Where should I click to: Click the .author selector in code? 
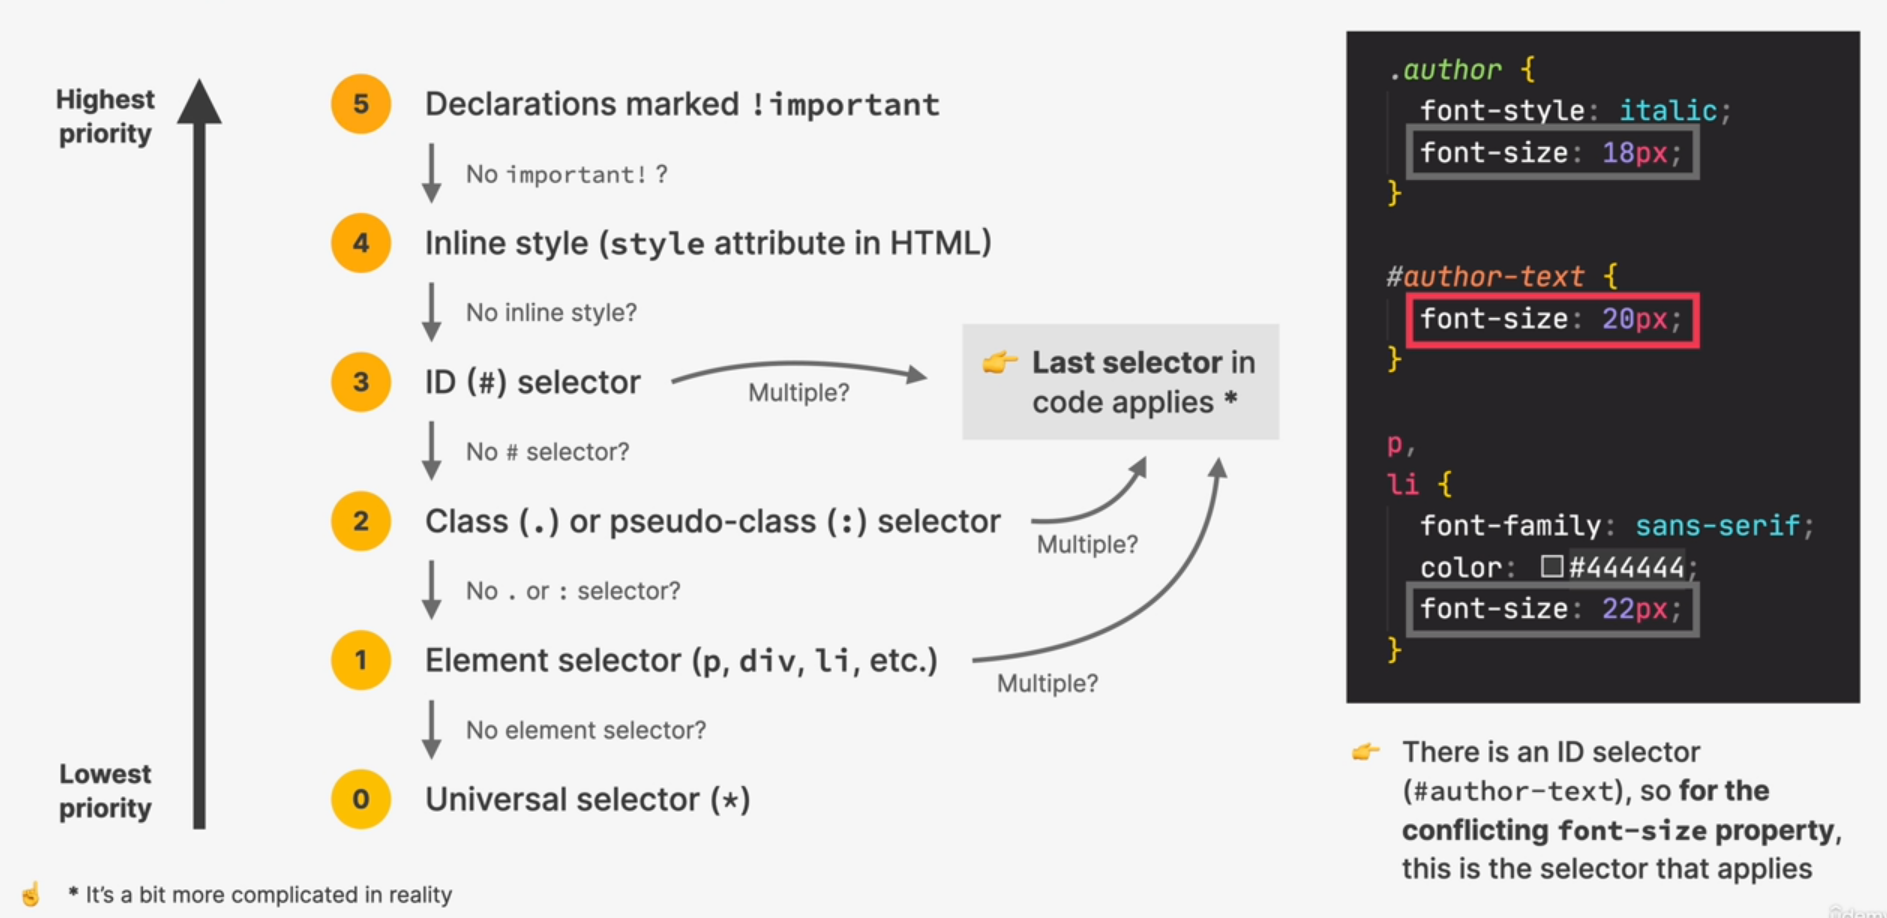pyautogui.click(x=1446, y=70)
